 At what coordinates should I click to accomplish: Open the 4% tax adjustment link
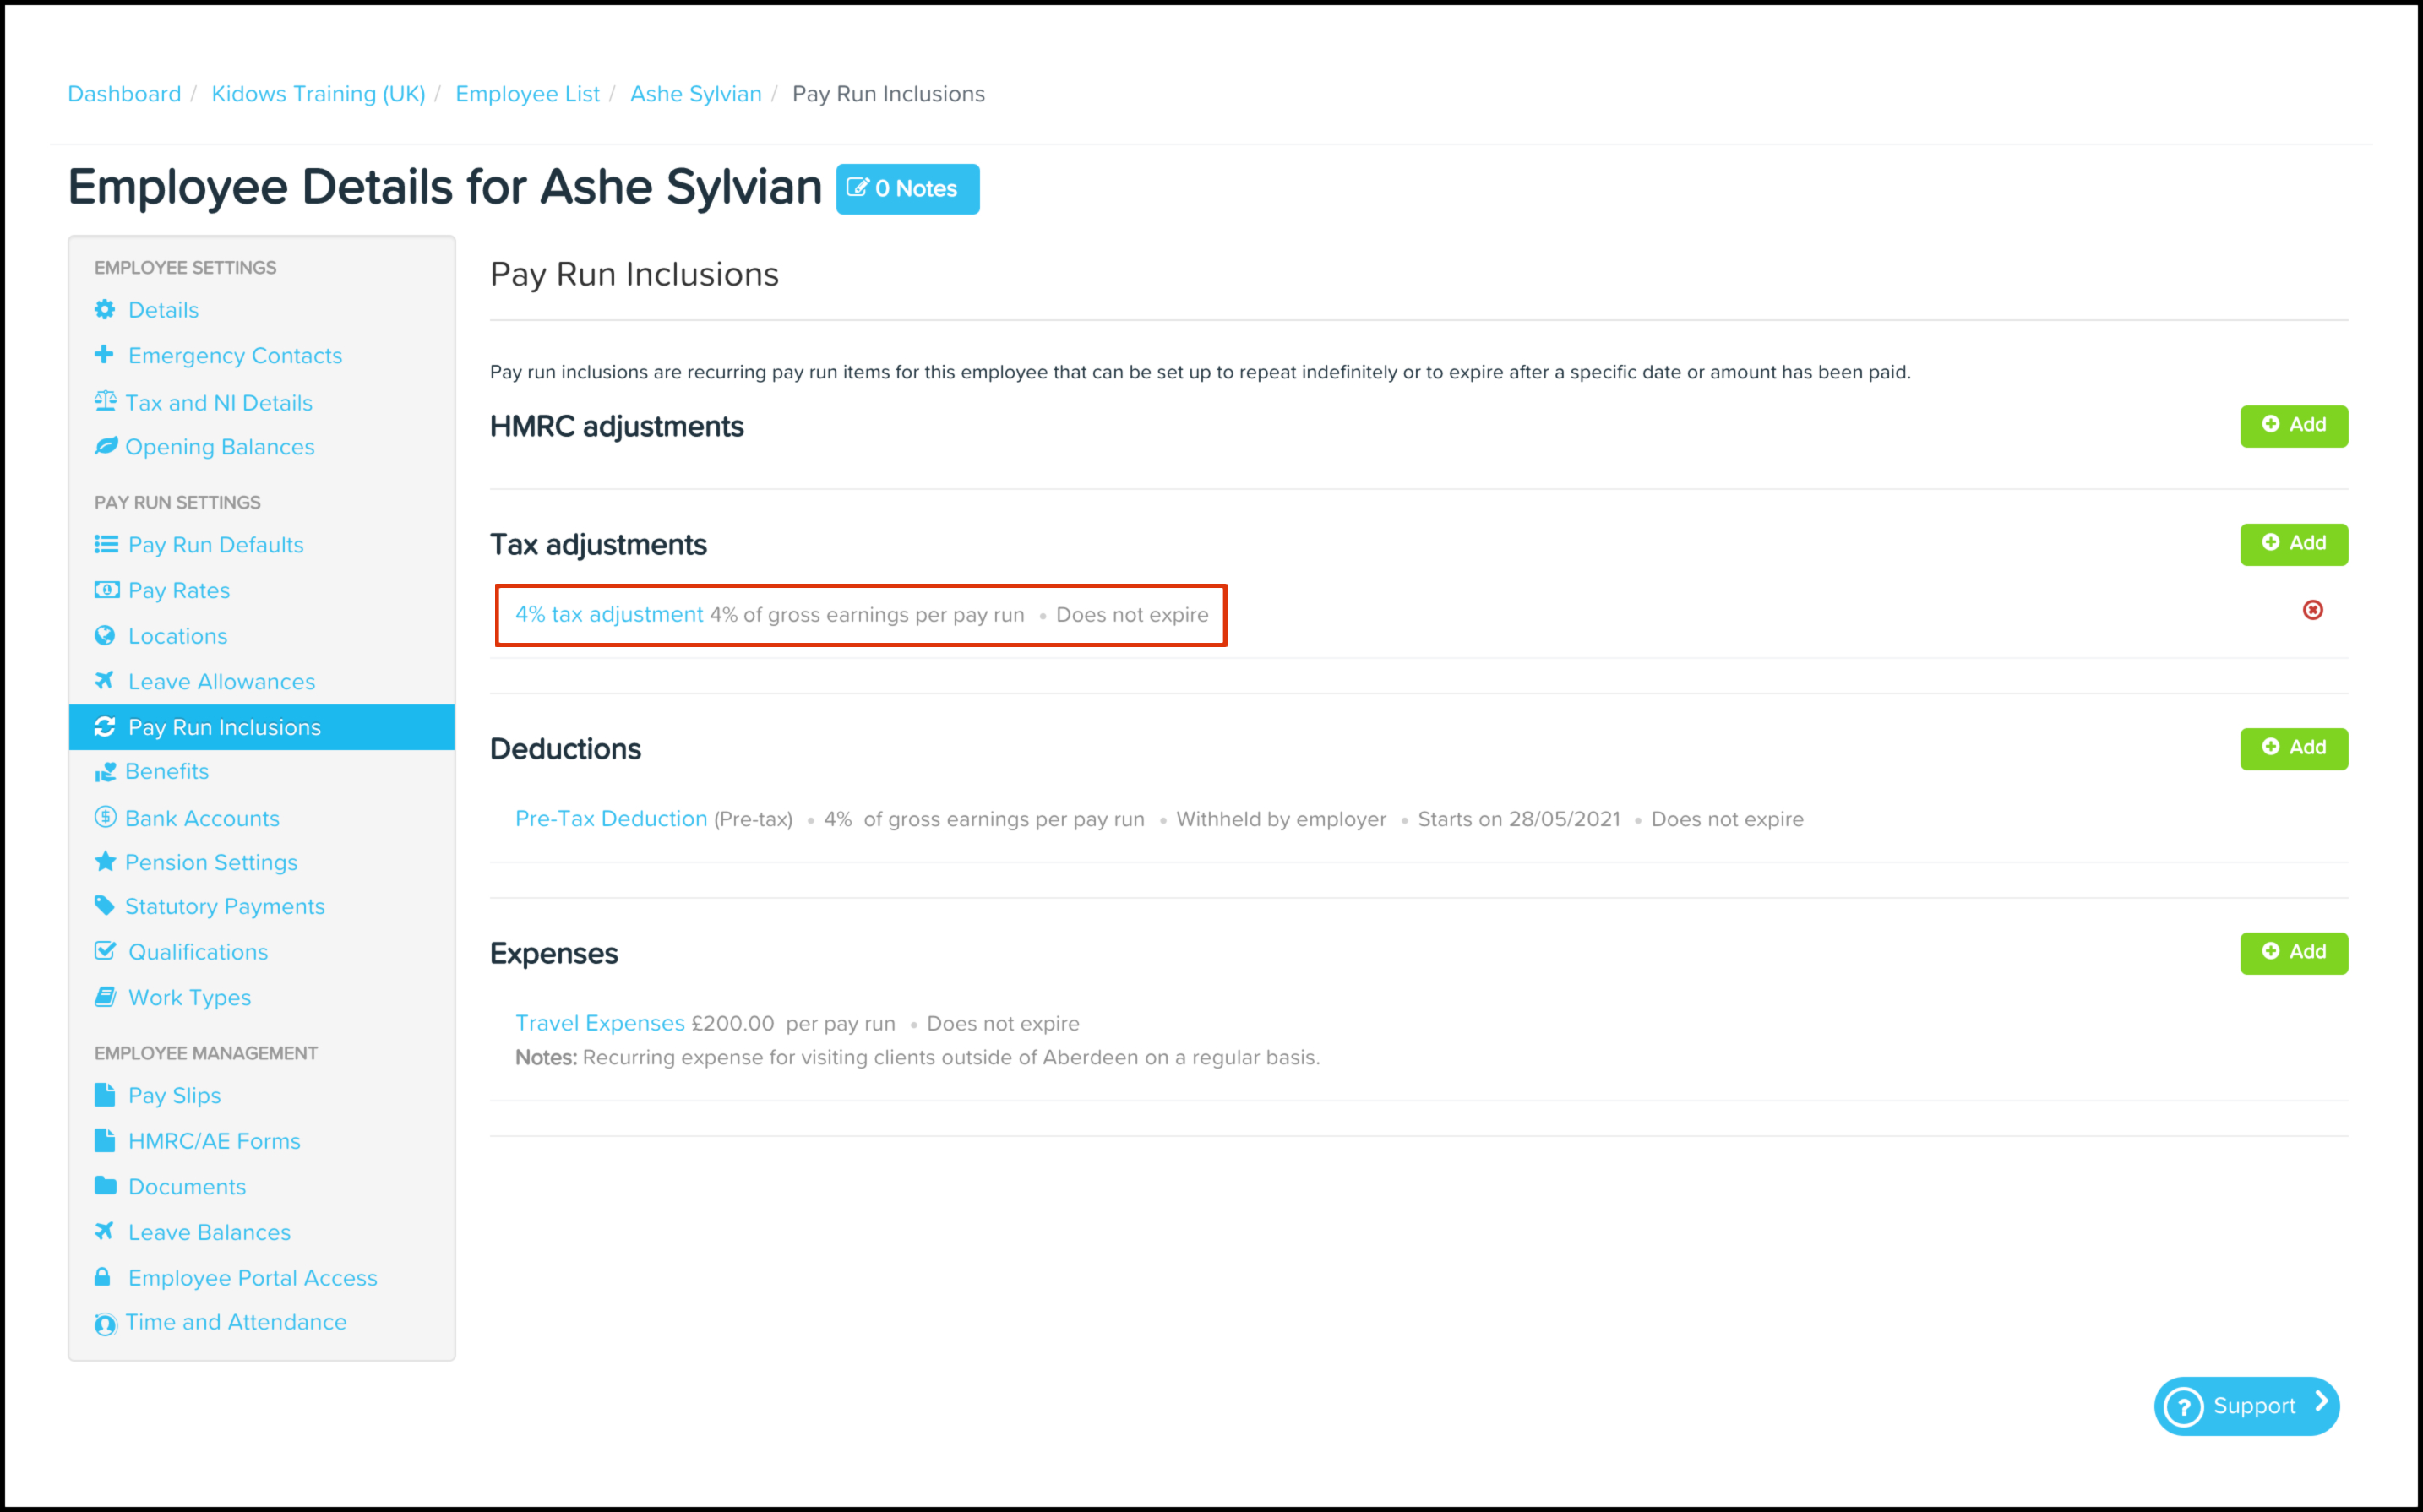(x=609, y=615)
